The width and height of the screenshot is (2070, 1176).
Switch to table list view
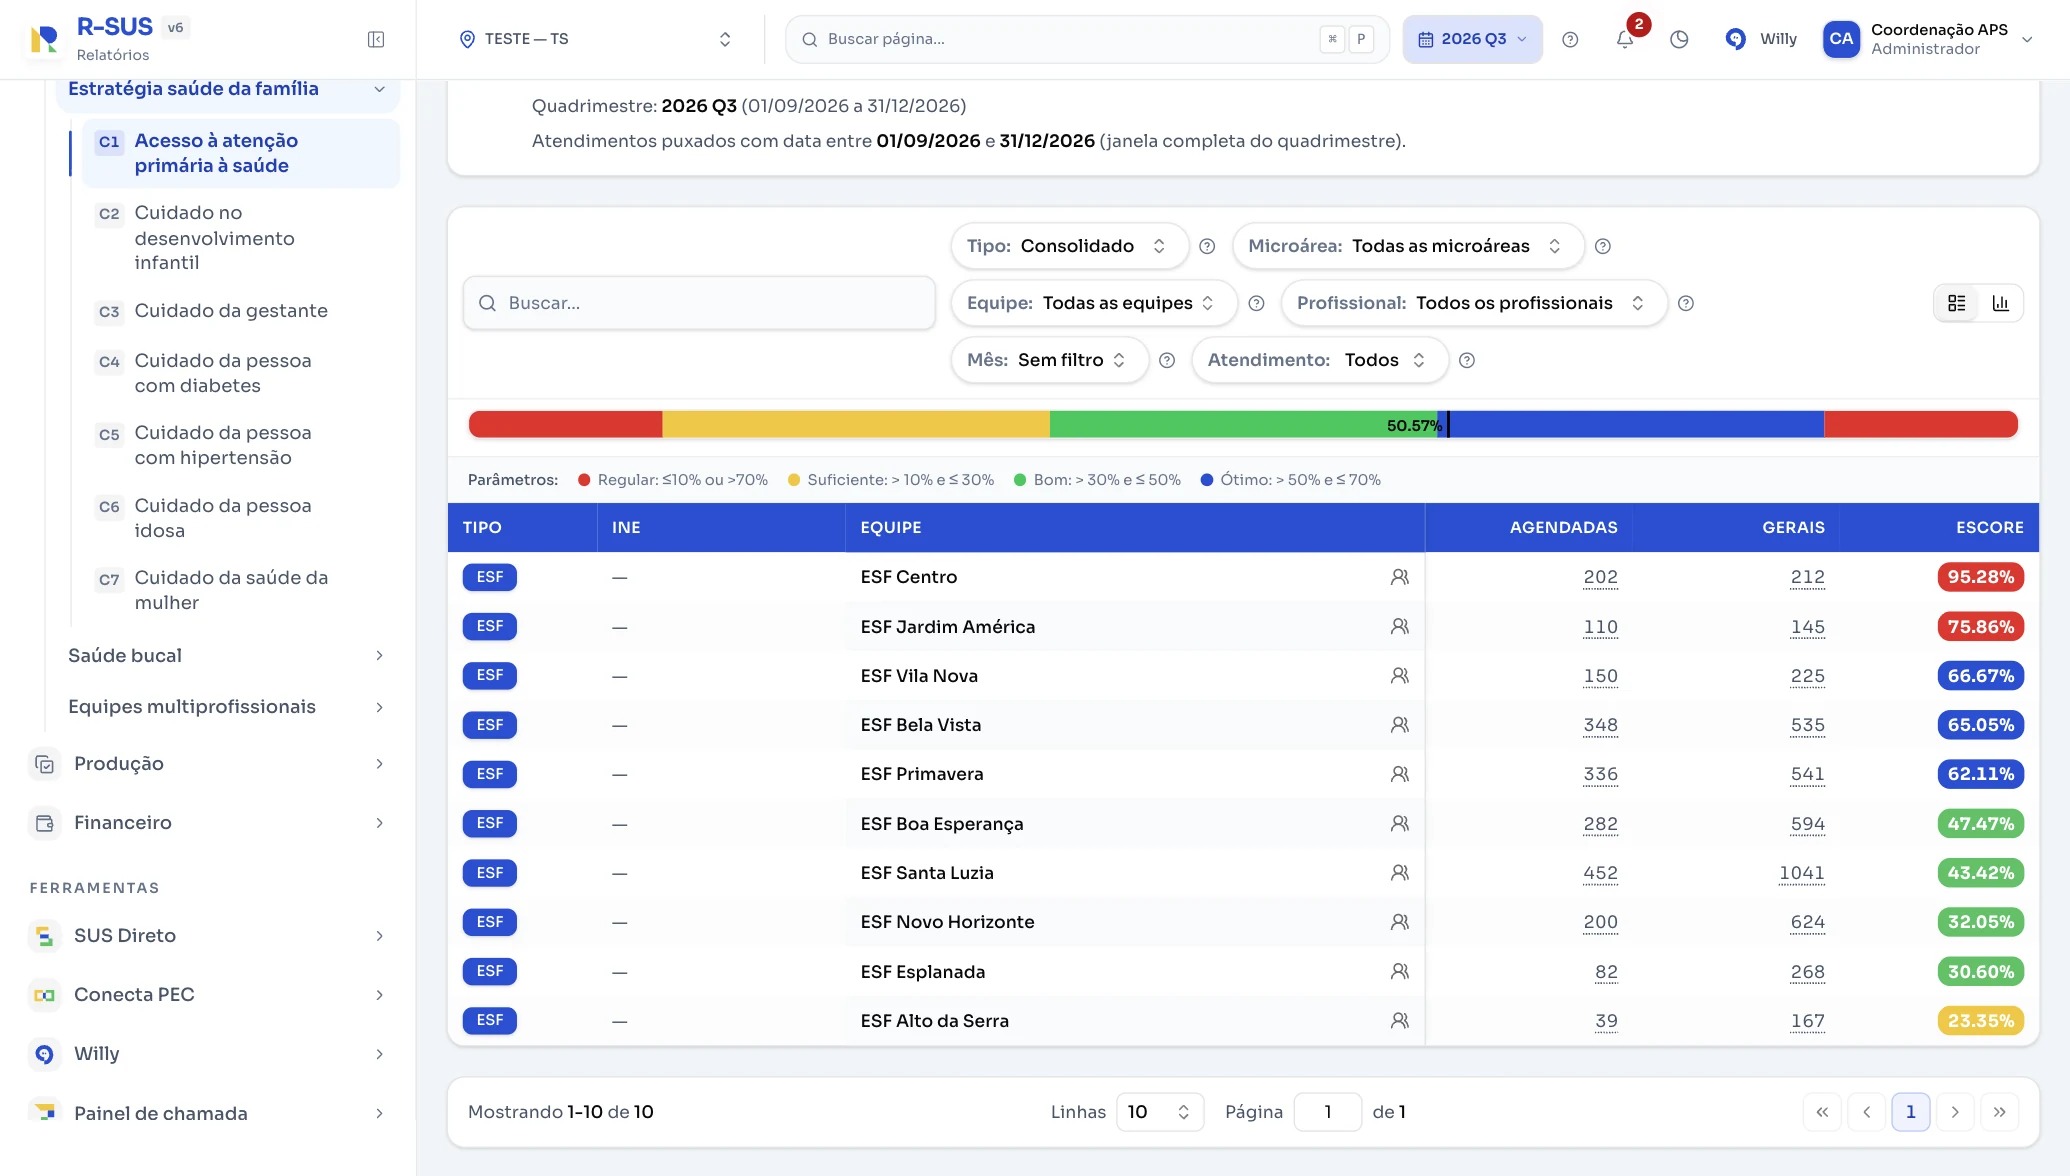(x=1957, y=303)
